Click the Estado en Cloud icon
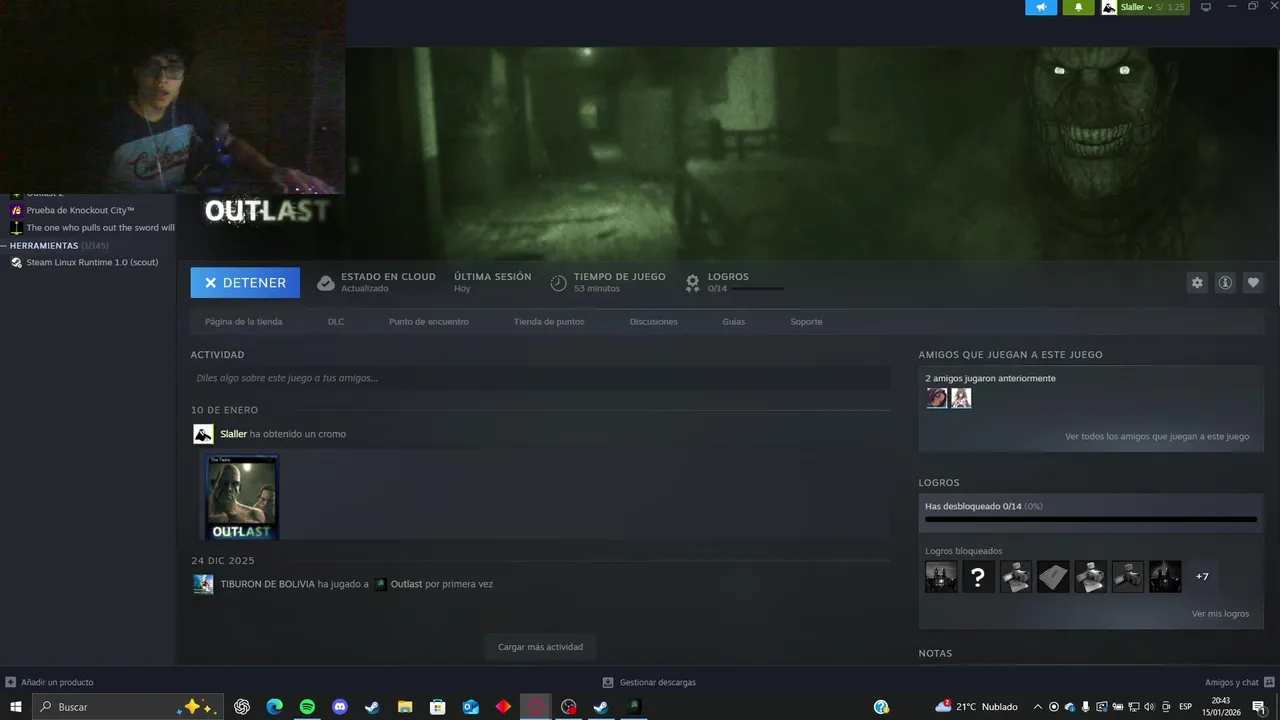 [326, 283]
